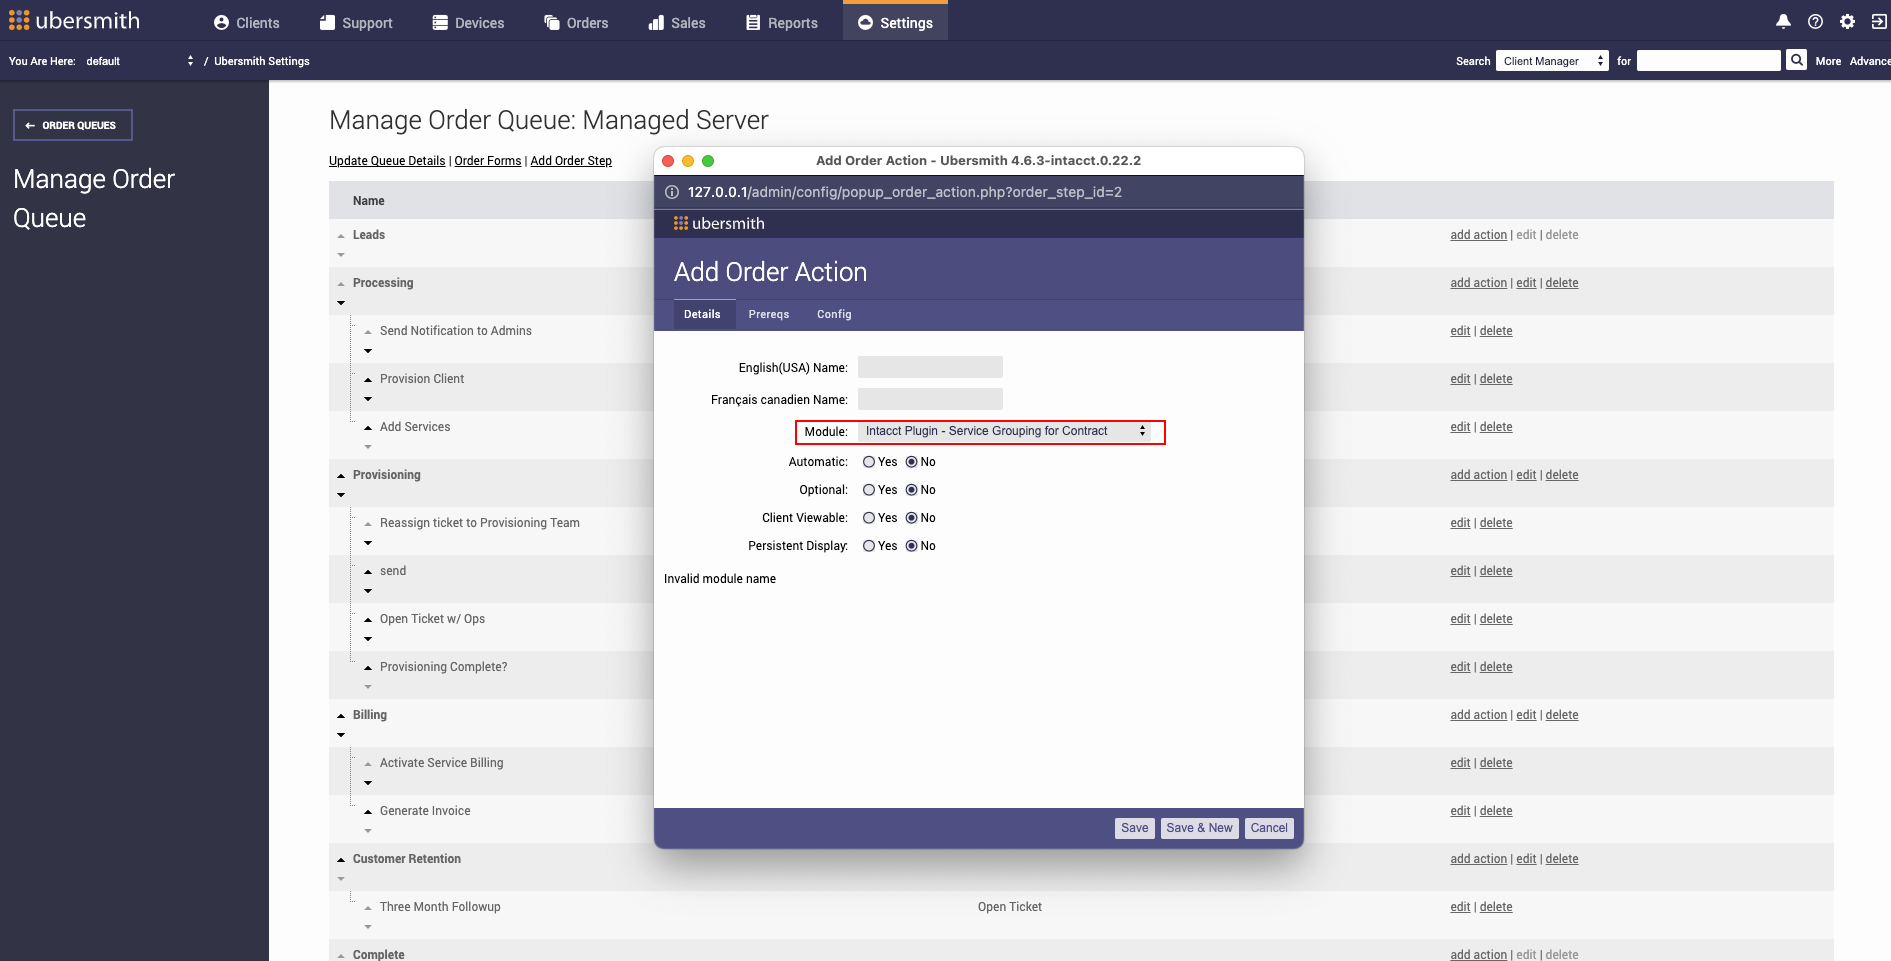Set Optional to Yes
Screen dimensions: 1891x961
pyautogui.click(x=869, y=490)
